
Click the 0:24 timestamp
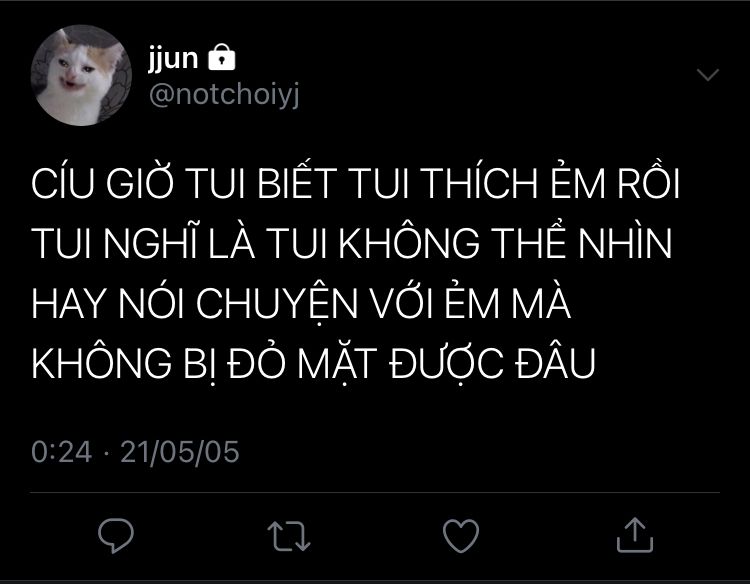tap(61, 452)
